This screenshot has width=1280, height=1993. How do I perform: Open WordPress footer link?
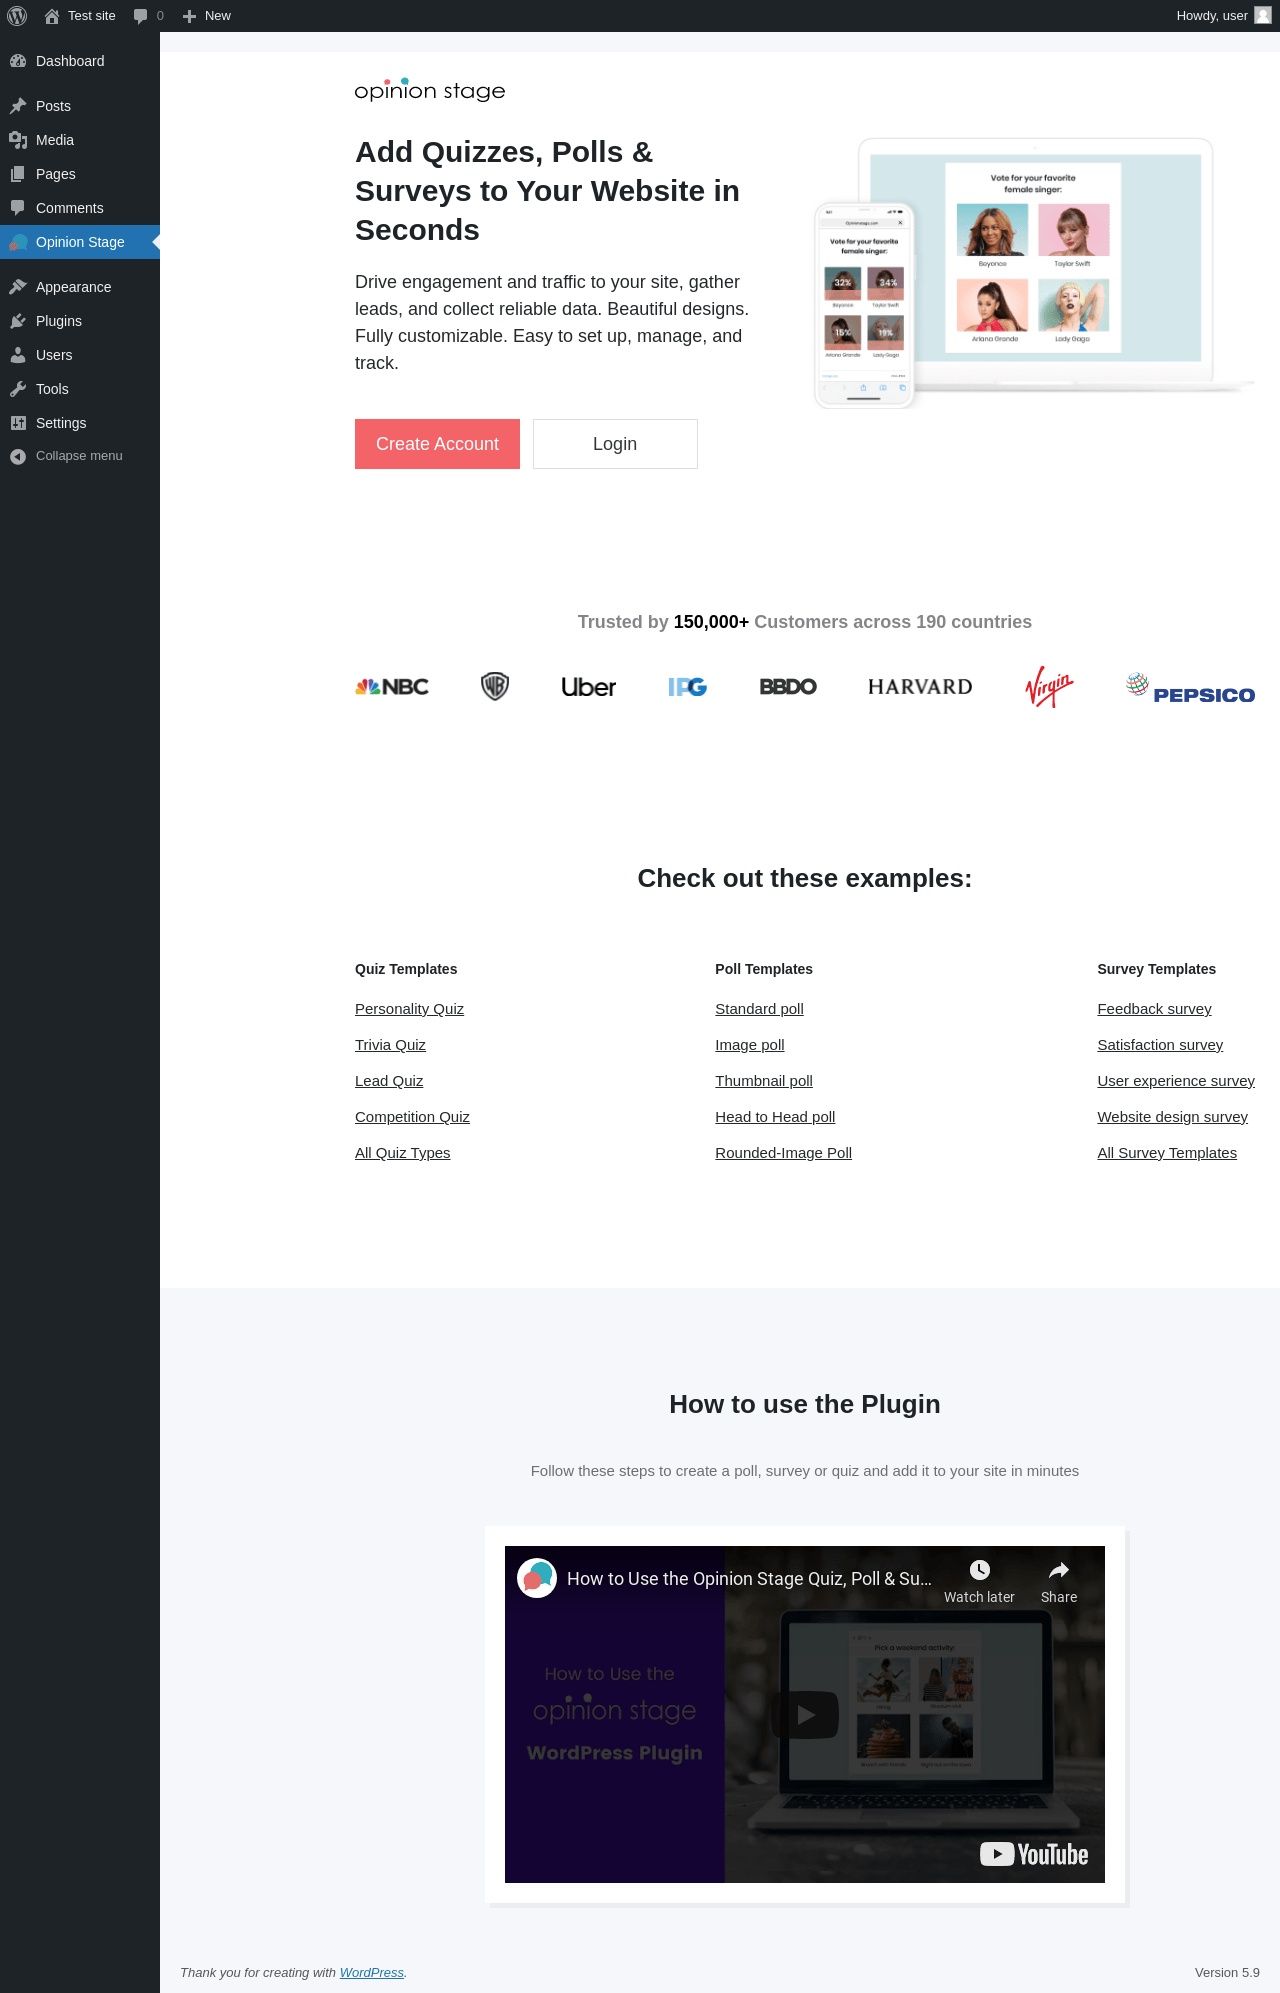point(372,1973)
